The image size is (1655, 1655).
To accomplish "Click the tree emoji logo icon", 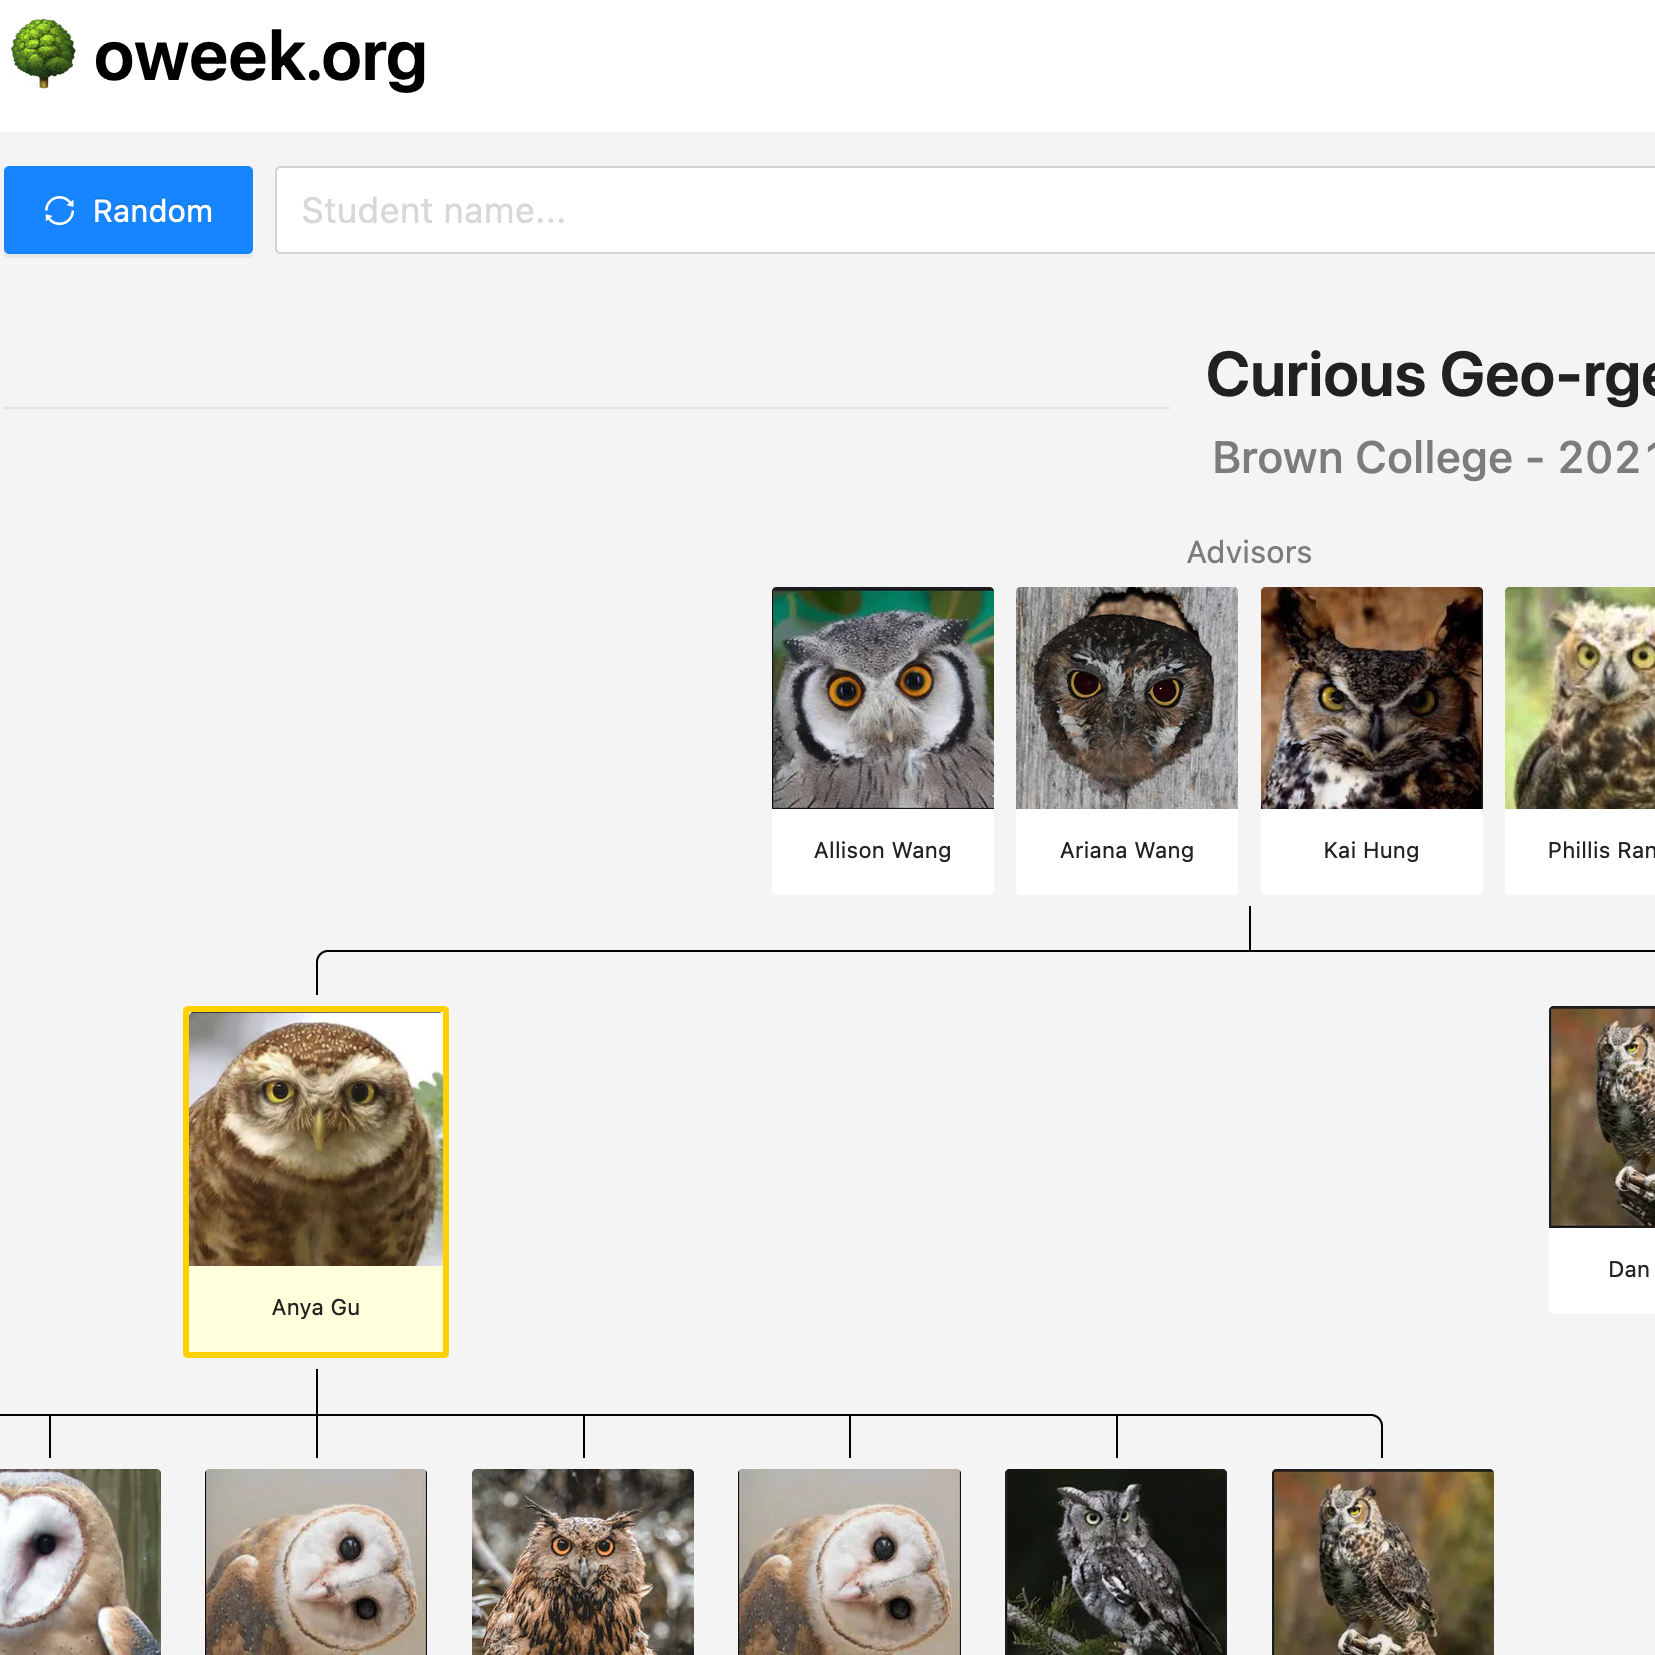I will (x=44, y=55).
